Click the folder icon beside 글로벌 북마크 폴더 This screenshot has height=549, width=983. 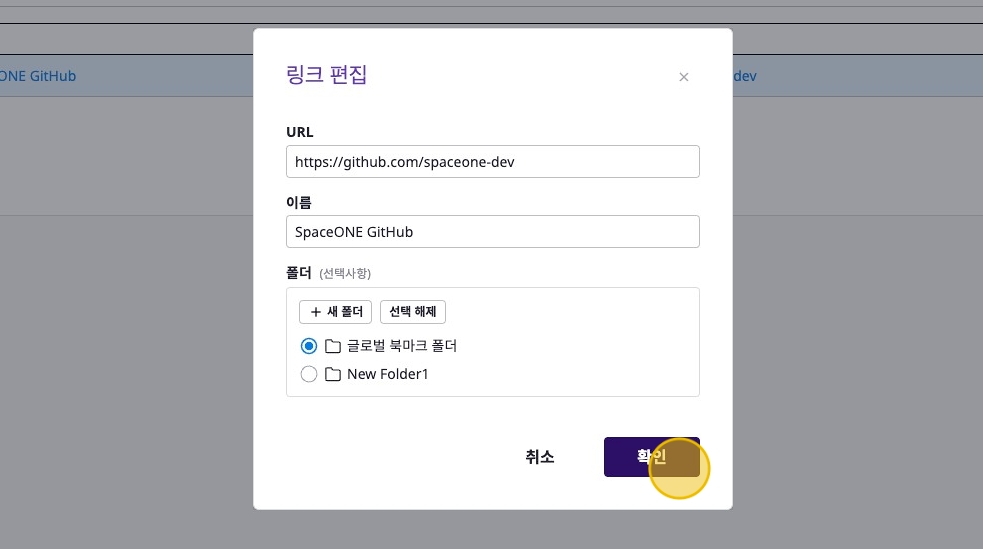[x=333, y=346]
